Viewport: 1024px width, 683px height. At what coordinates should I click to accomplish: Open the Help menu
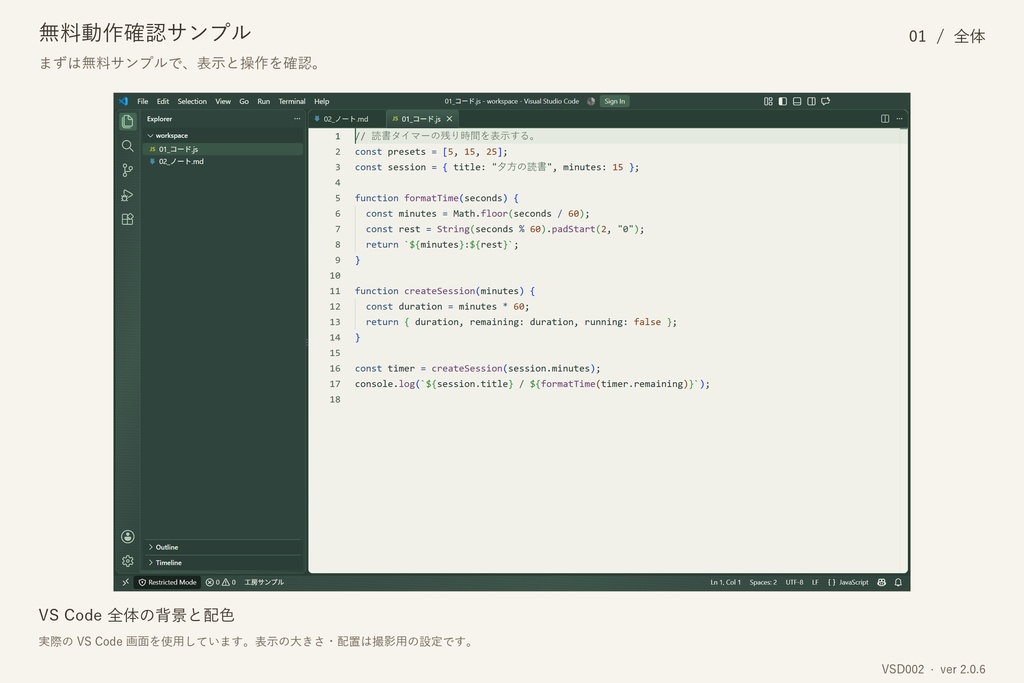(321, 101)
